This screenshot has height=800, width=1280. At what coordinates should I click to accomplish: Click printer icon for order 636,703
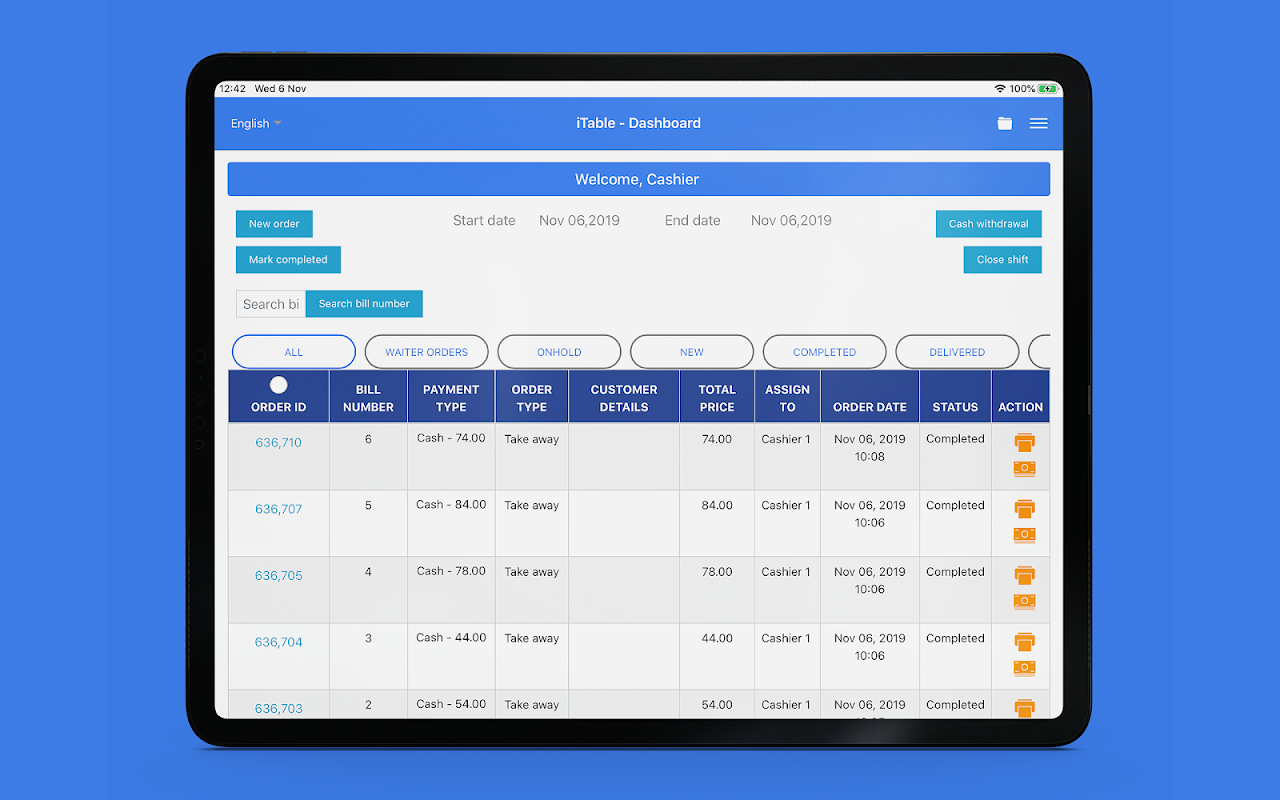(x=1024, y=708)
